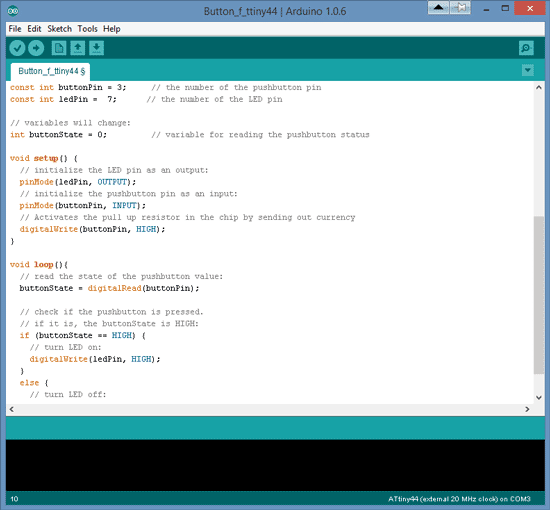Maximize the Arduino window

[x=505, y=9]
